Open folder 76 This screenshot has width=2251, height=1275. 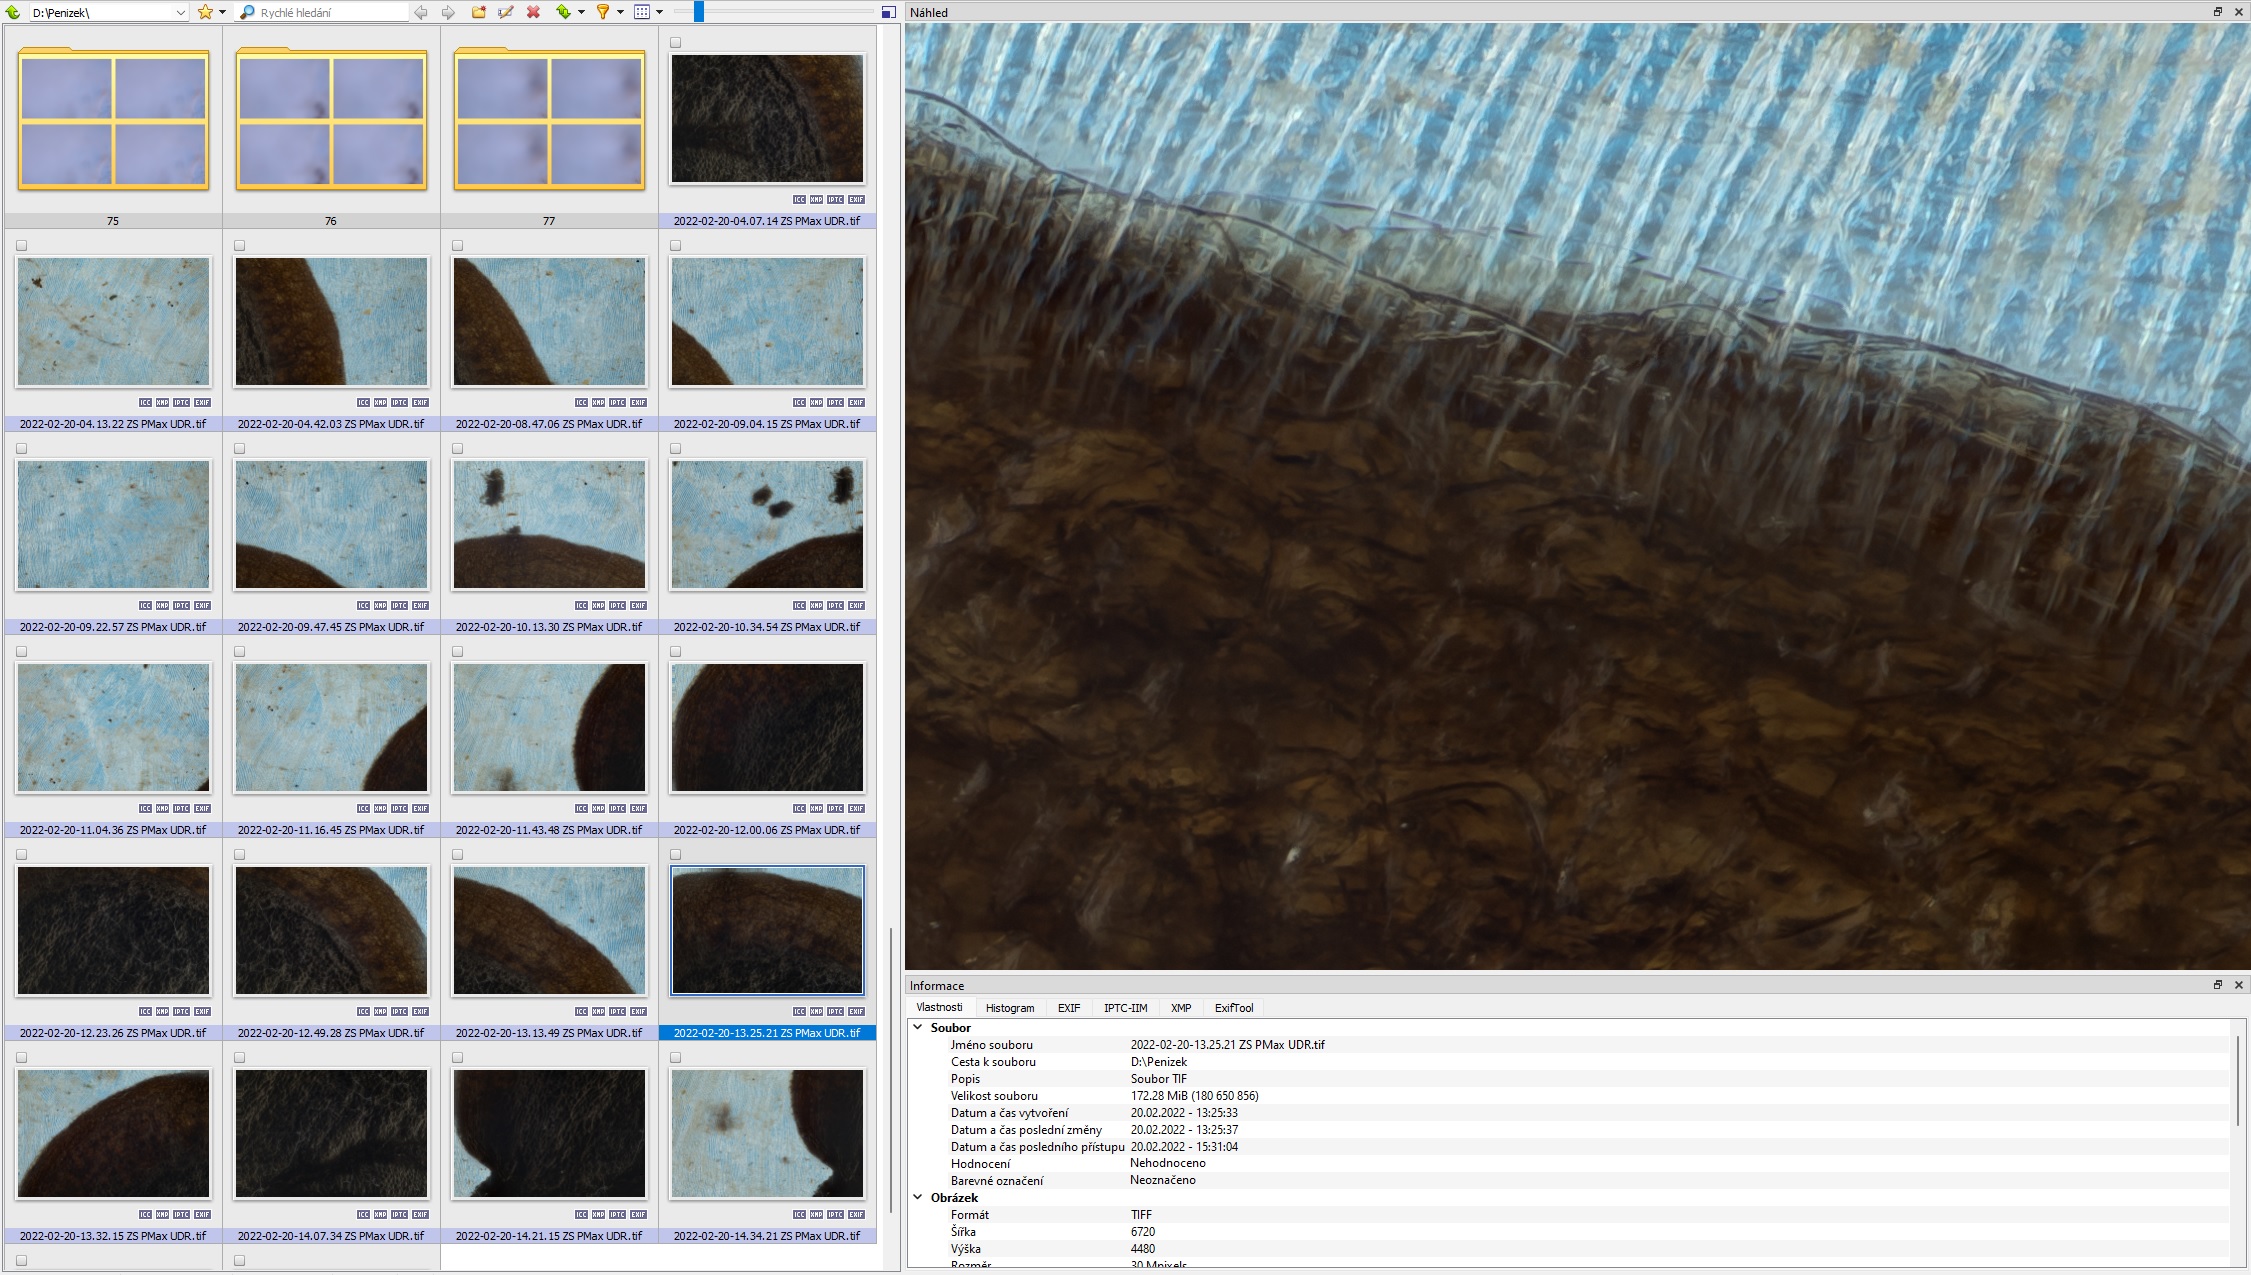point(331,122)
